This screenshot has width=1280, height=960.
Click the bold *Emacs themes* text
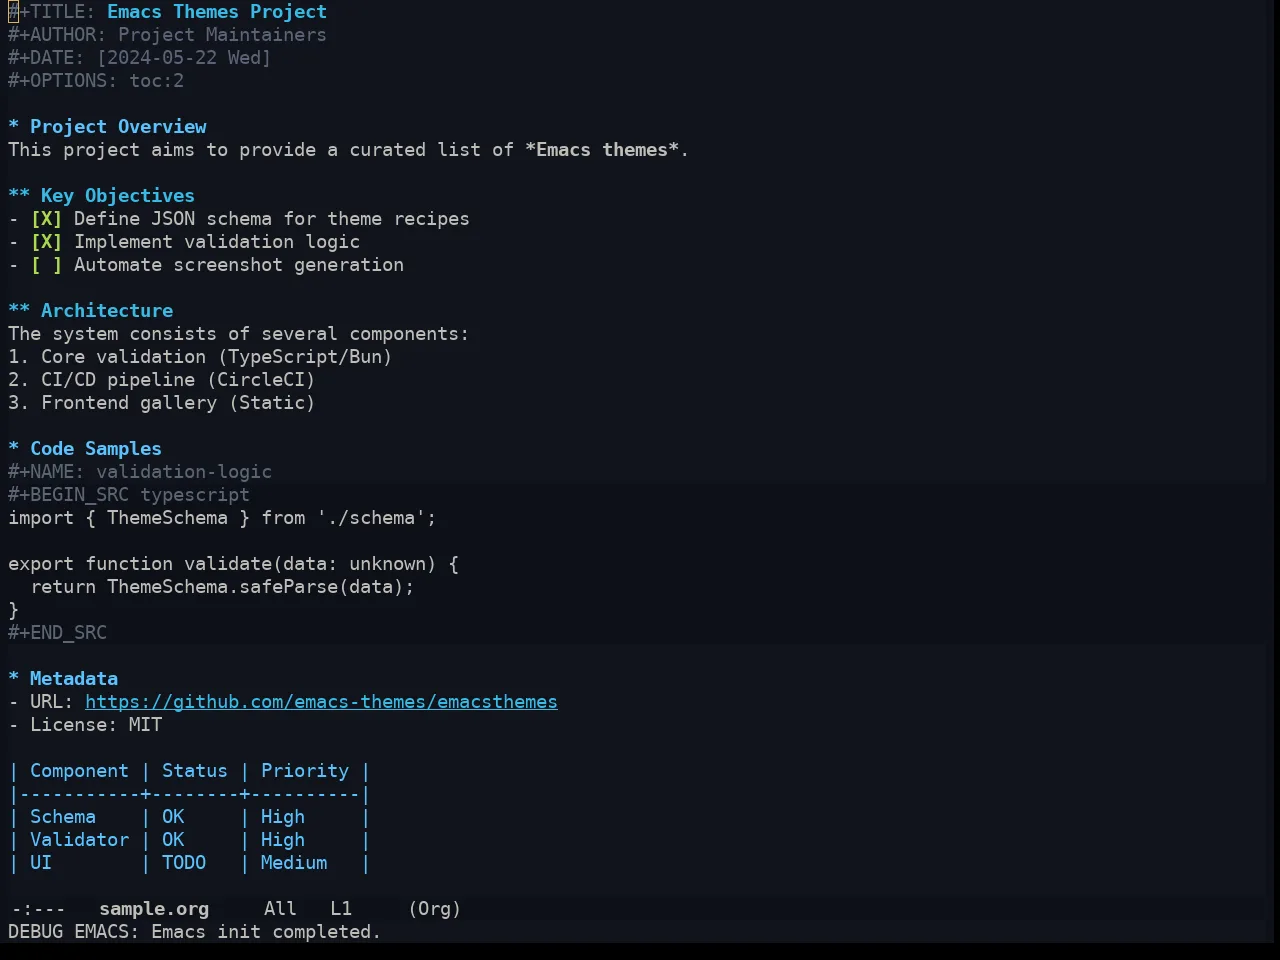tap(602, 150)
